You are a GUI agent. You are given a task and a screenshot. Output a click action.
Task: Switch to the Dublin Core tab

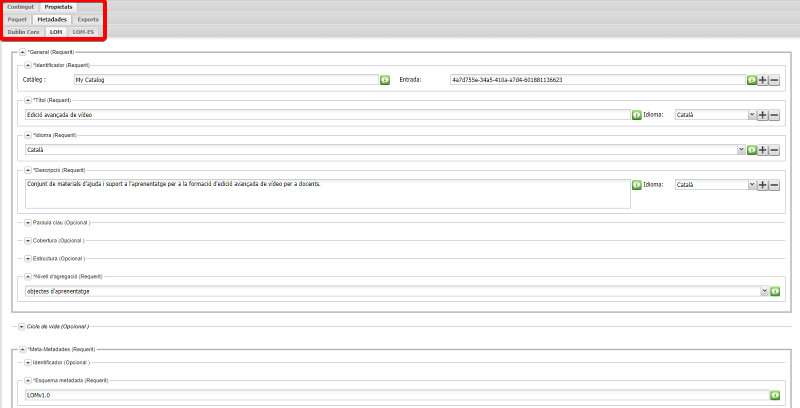click(23, 32)
